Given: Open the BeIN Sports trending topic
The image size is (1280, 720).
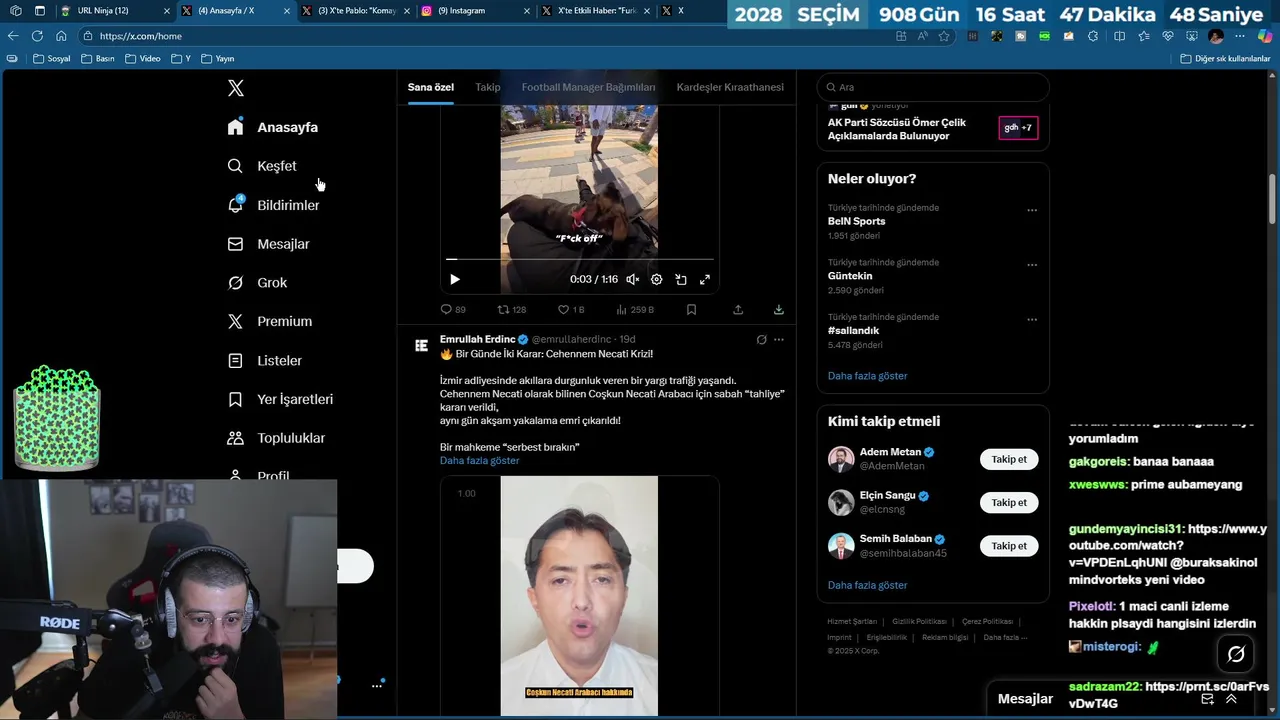Looking at the screenshot, I should [x=856, y=221].
